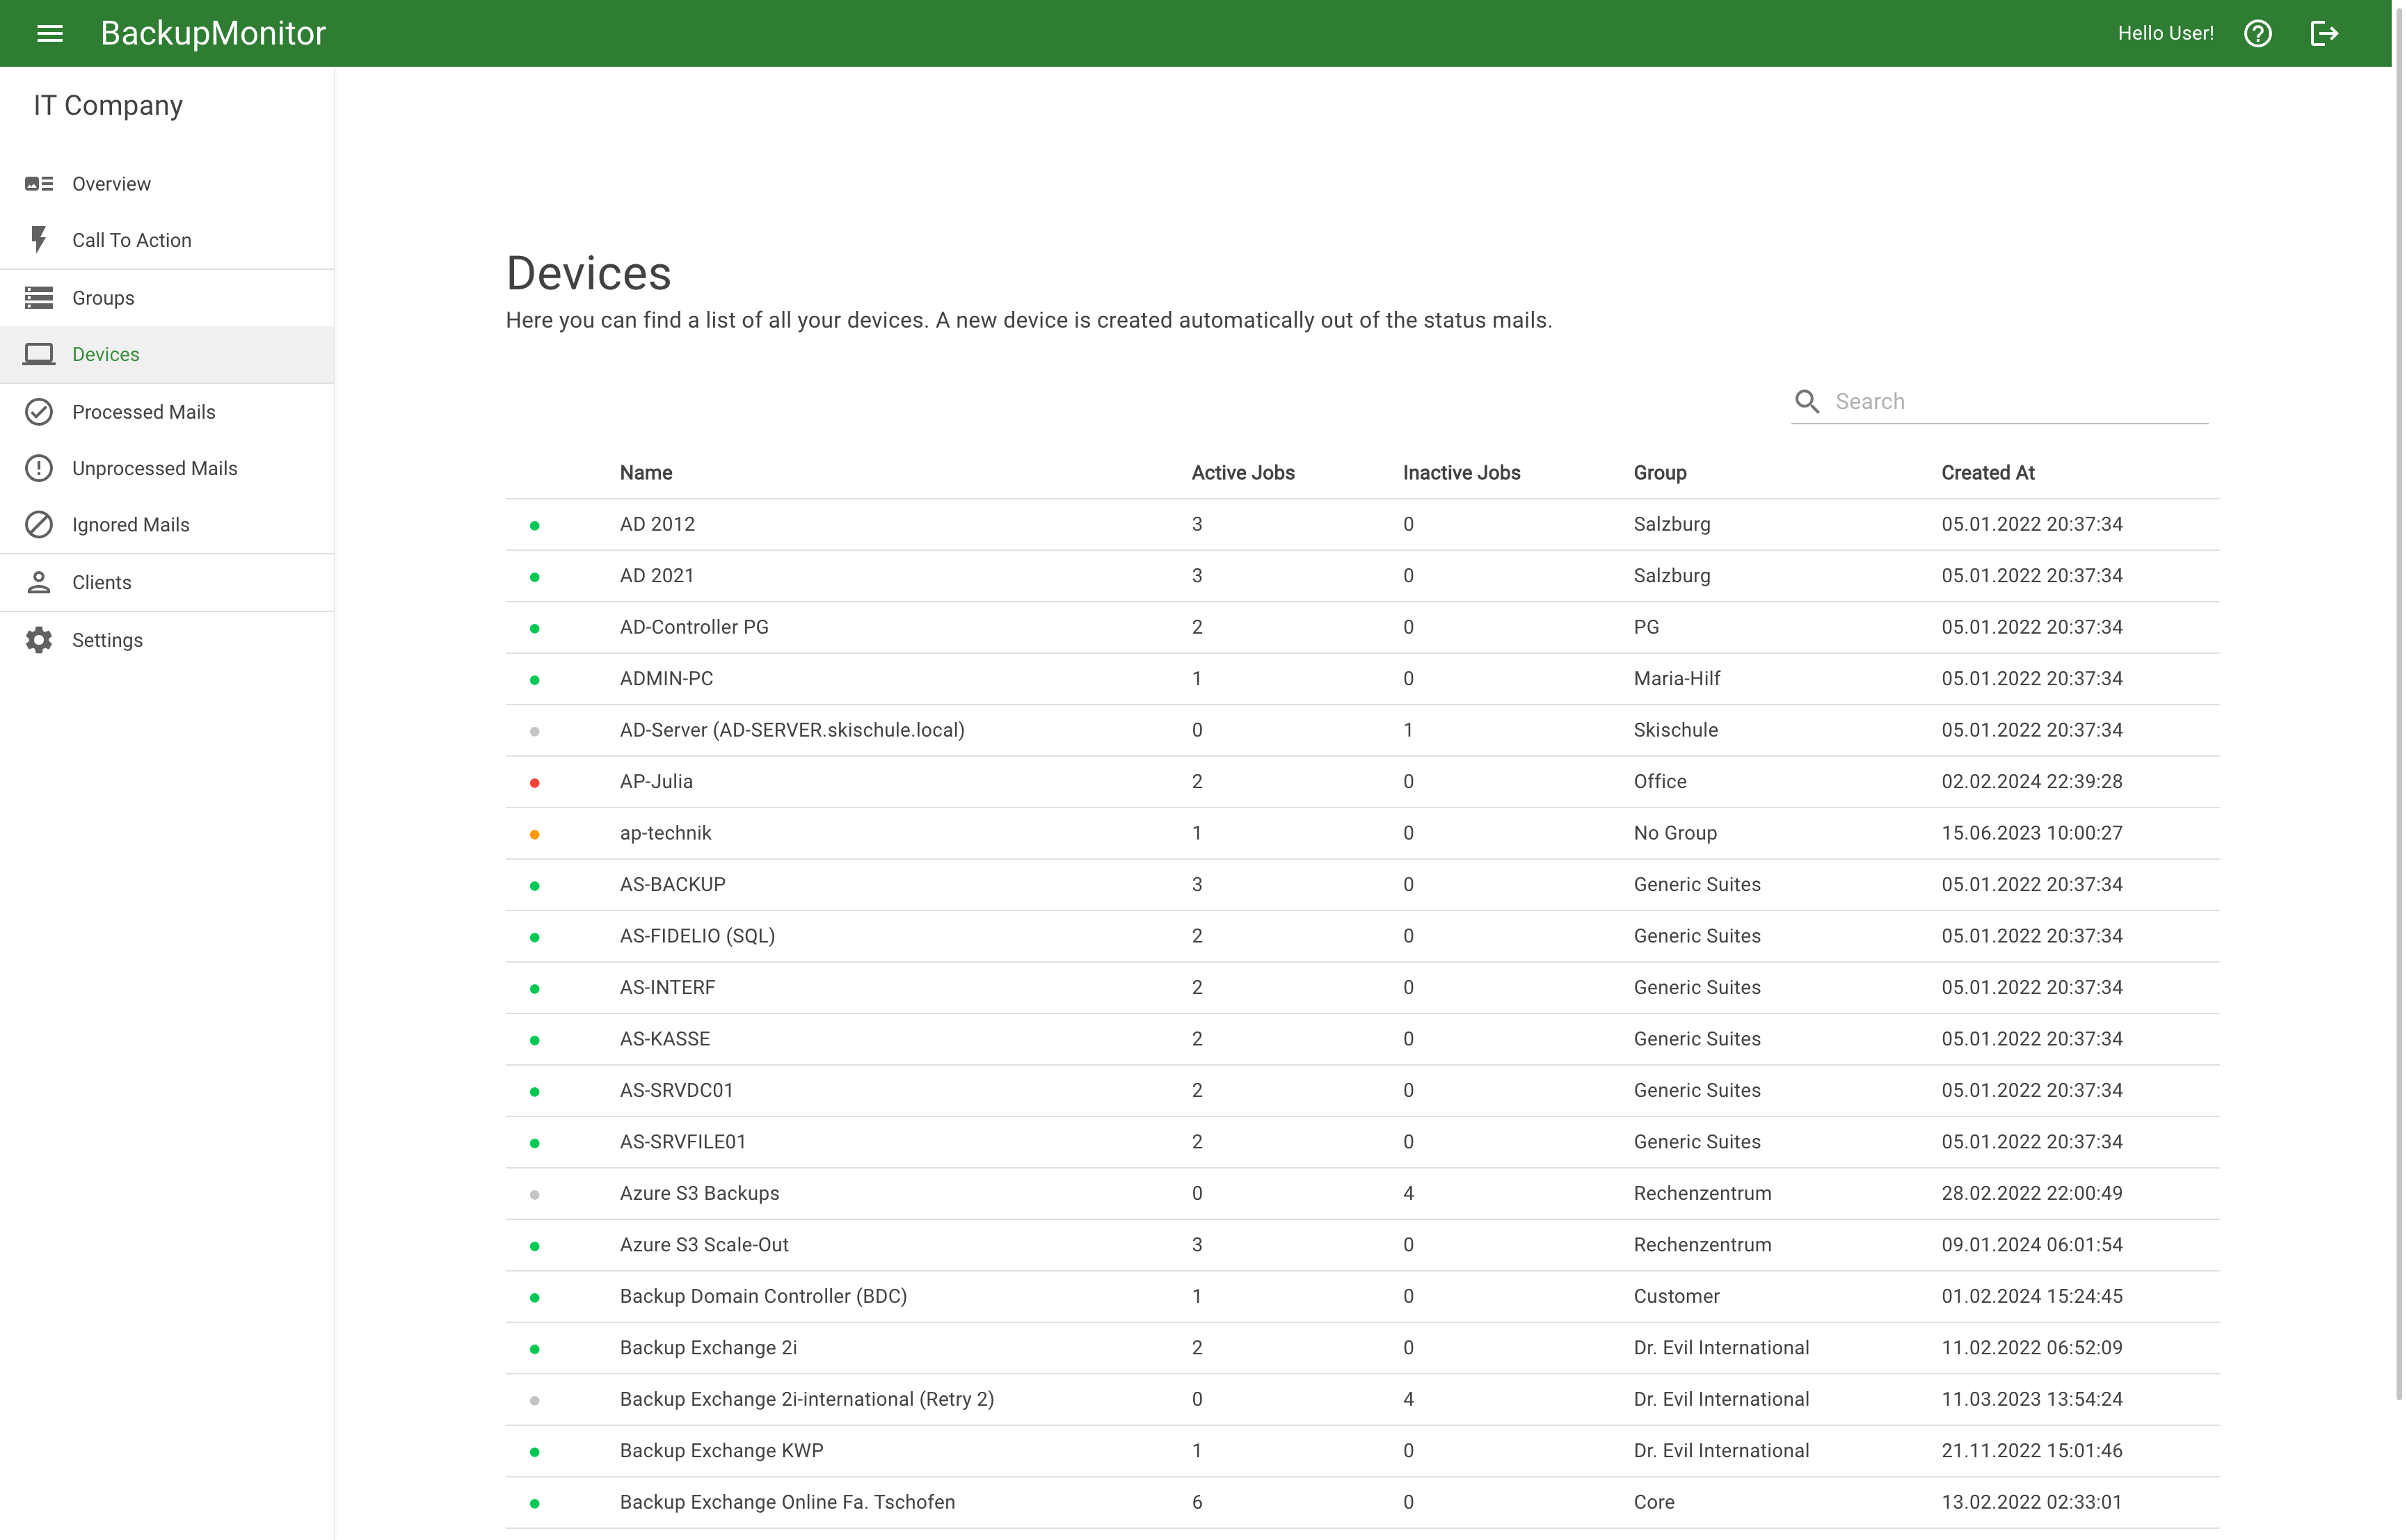The image size is (2407, 1540).
Task: Click the Settings gear icon
Action: click(39, 640)
